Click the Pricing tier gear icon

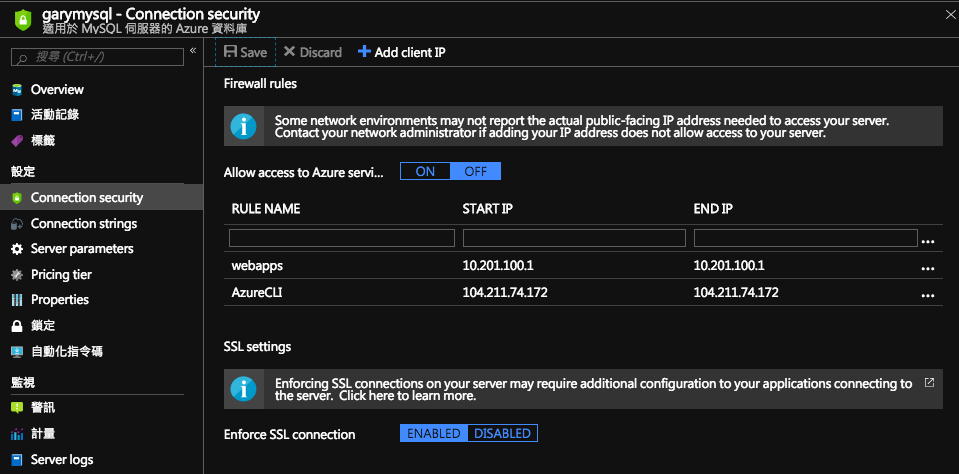point(17,275)
